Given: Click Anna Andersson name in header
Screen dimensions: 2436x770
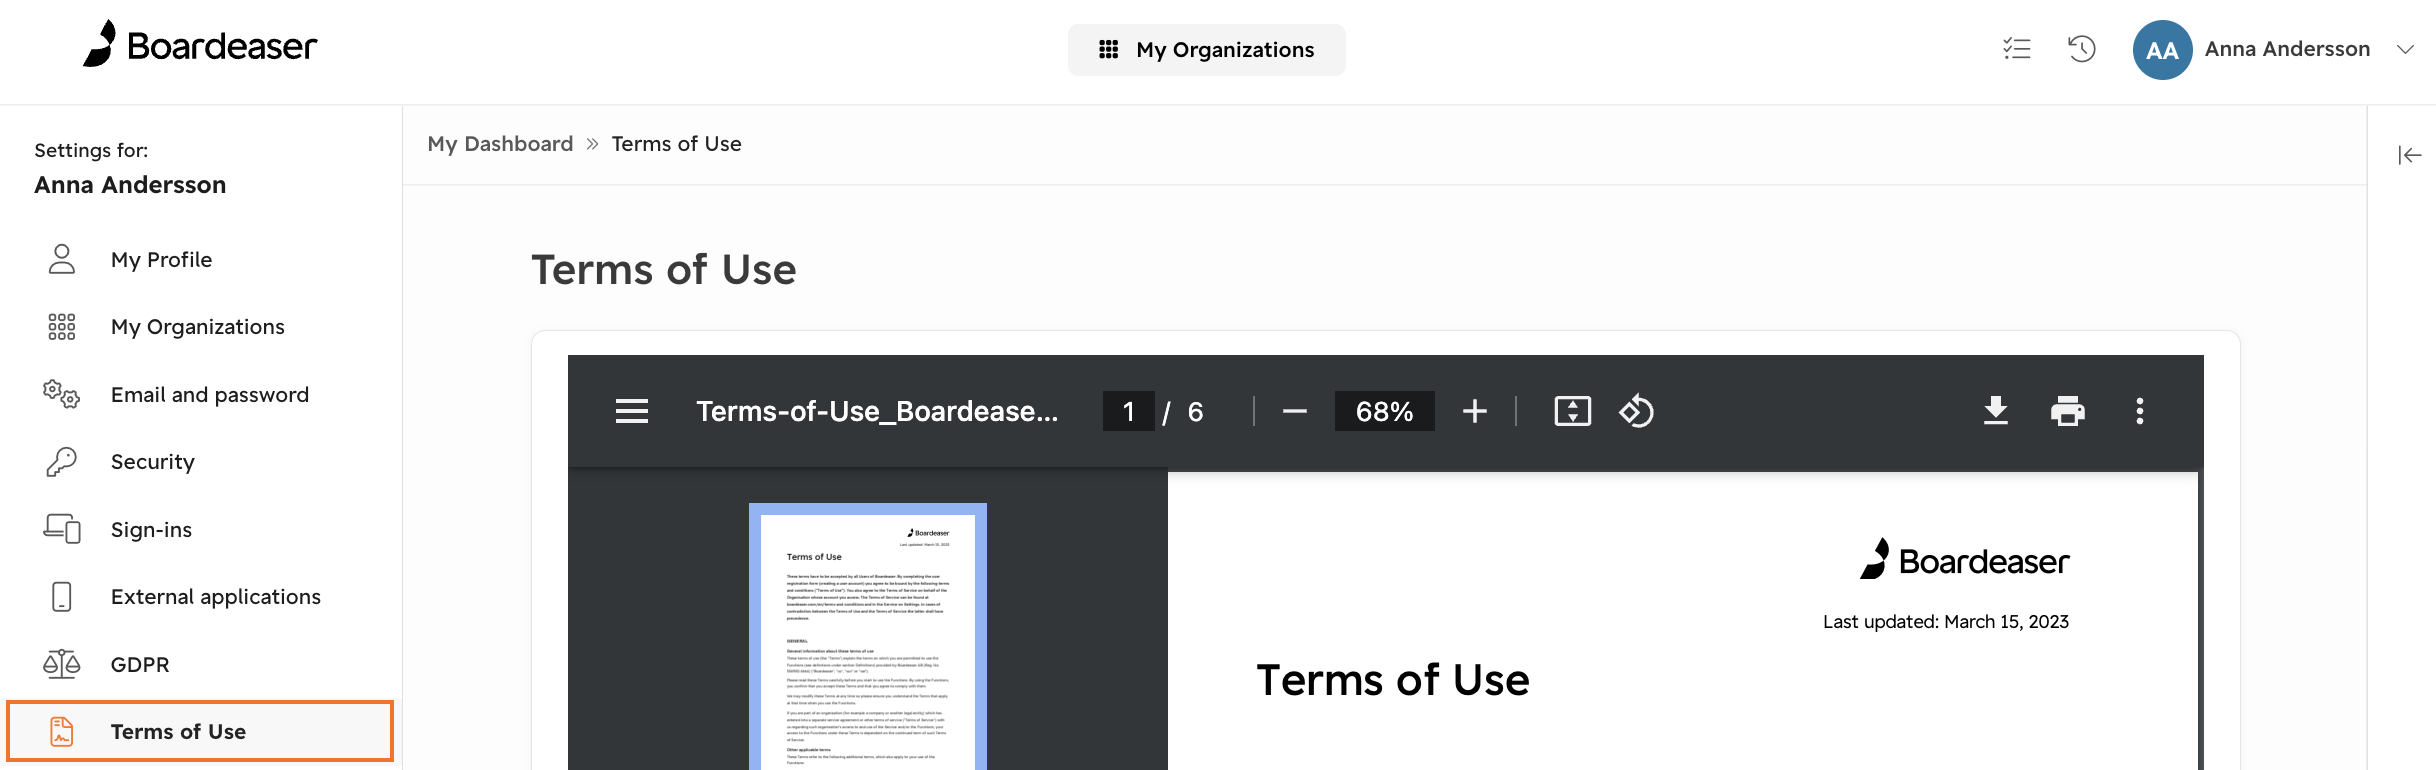Looking at the screenshot, I should pos(2287,49).
